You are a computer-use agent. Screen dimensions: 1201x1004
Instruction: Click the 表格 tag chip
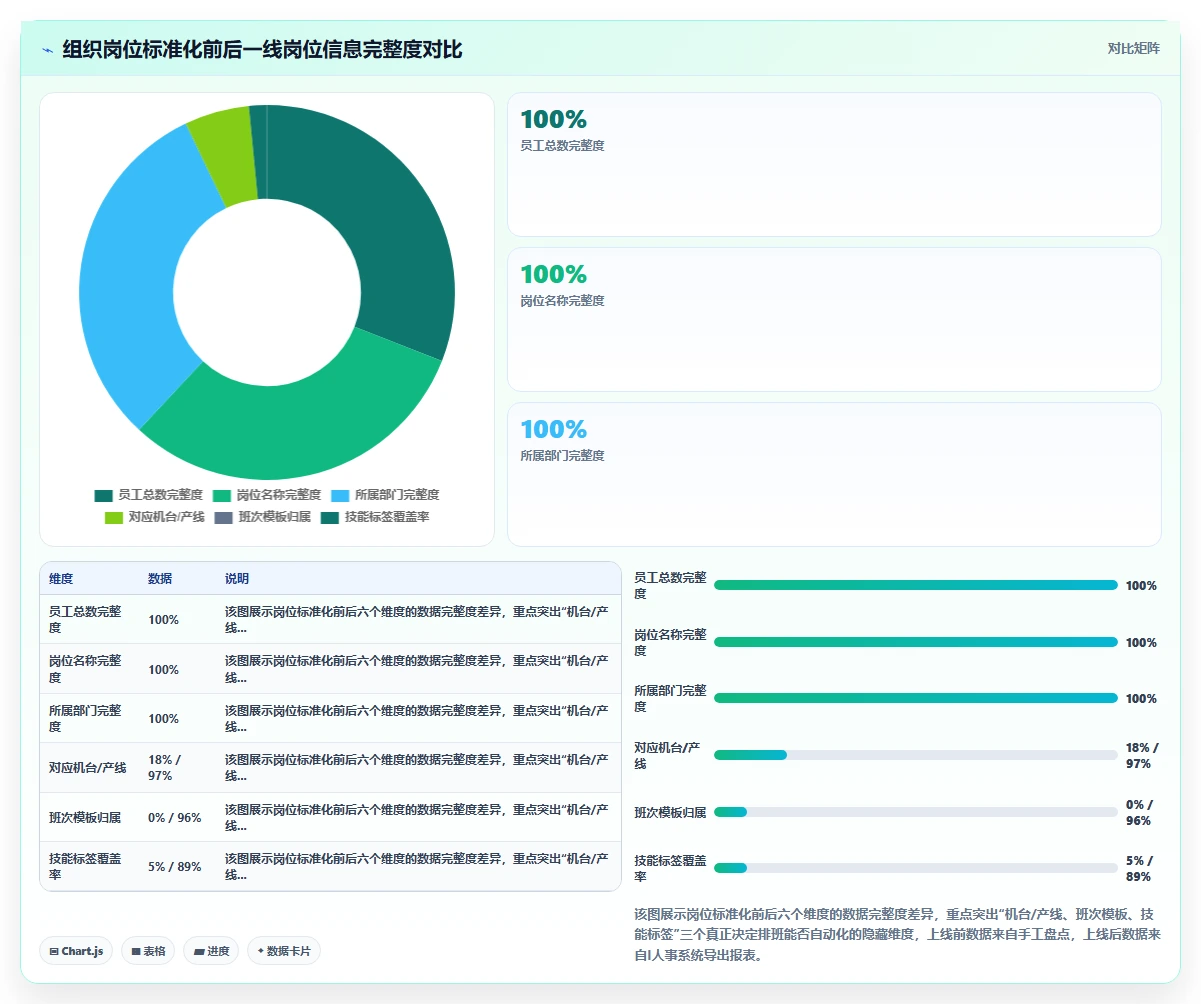pos(148,951)
